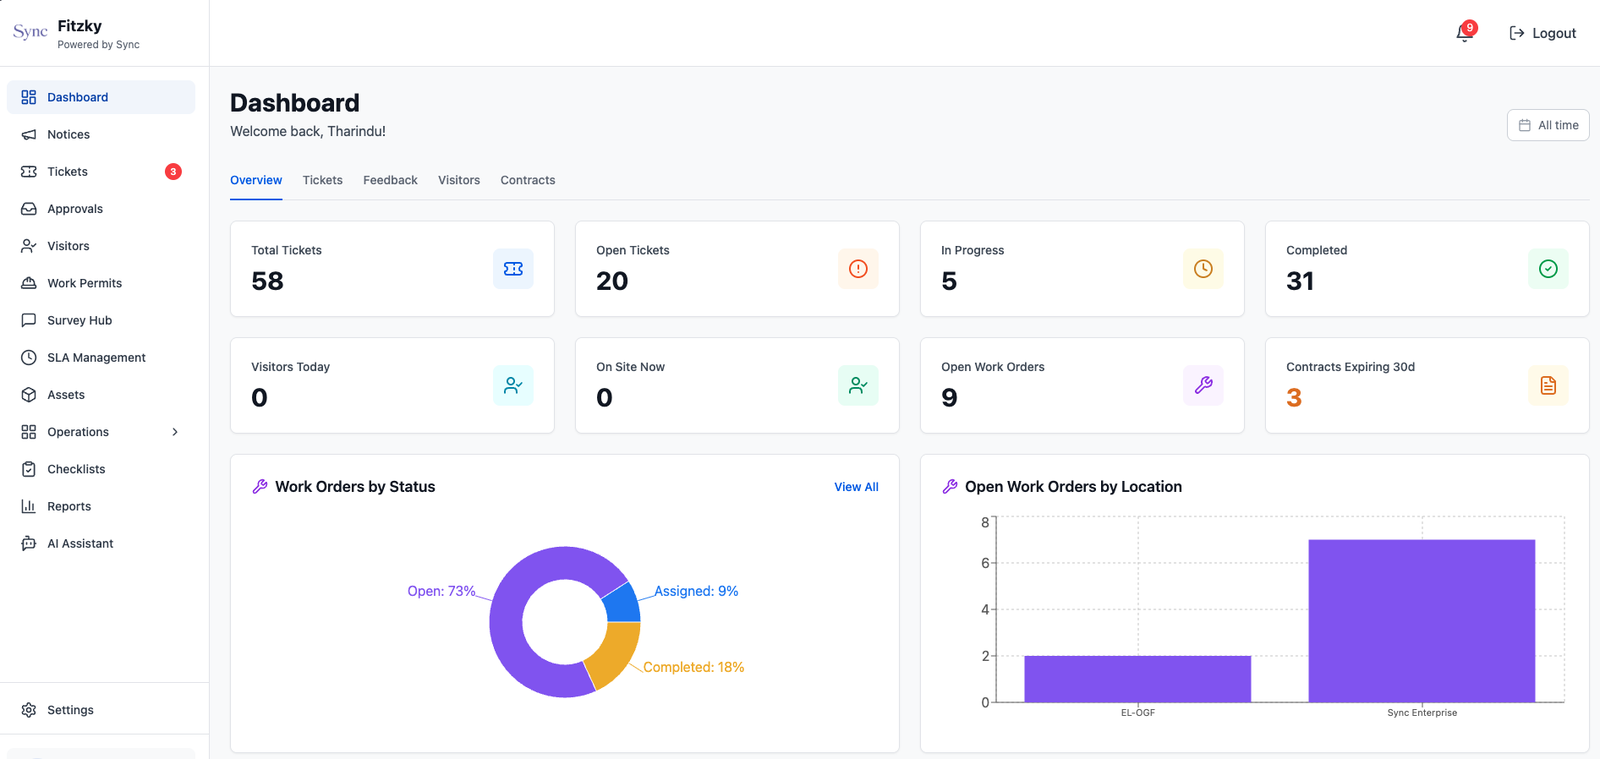Click the Survey Hub chat icon
The width and height of the screenshot is (1600, 759).
click(x=29, y=320)
